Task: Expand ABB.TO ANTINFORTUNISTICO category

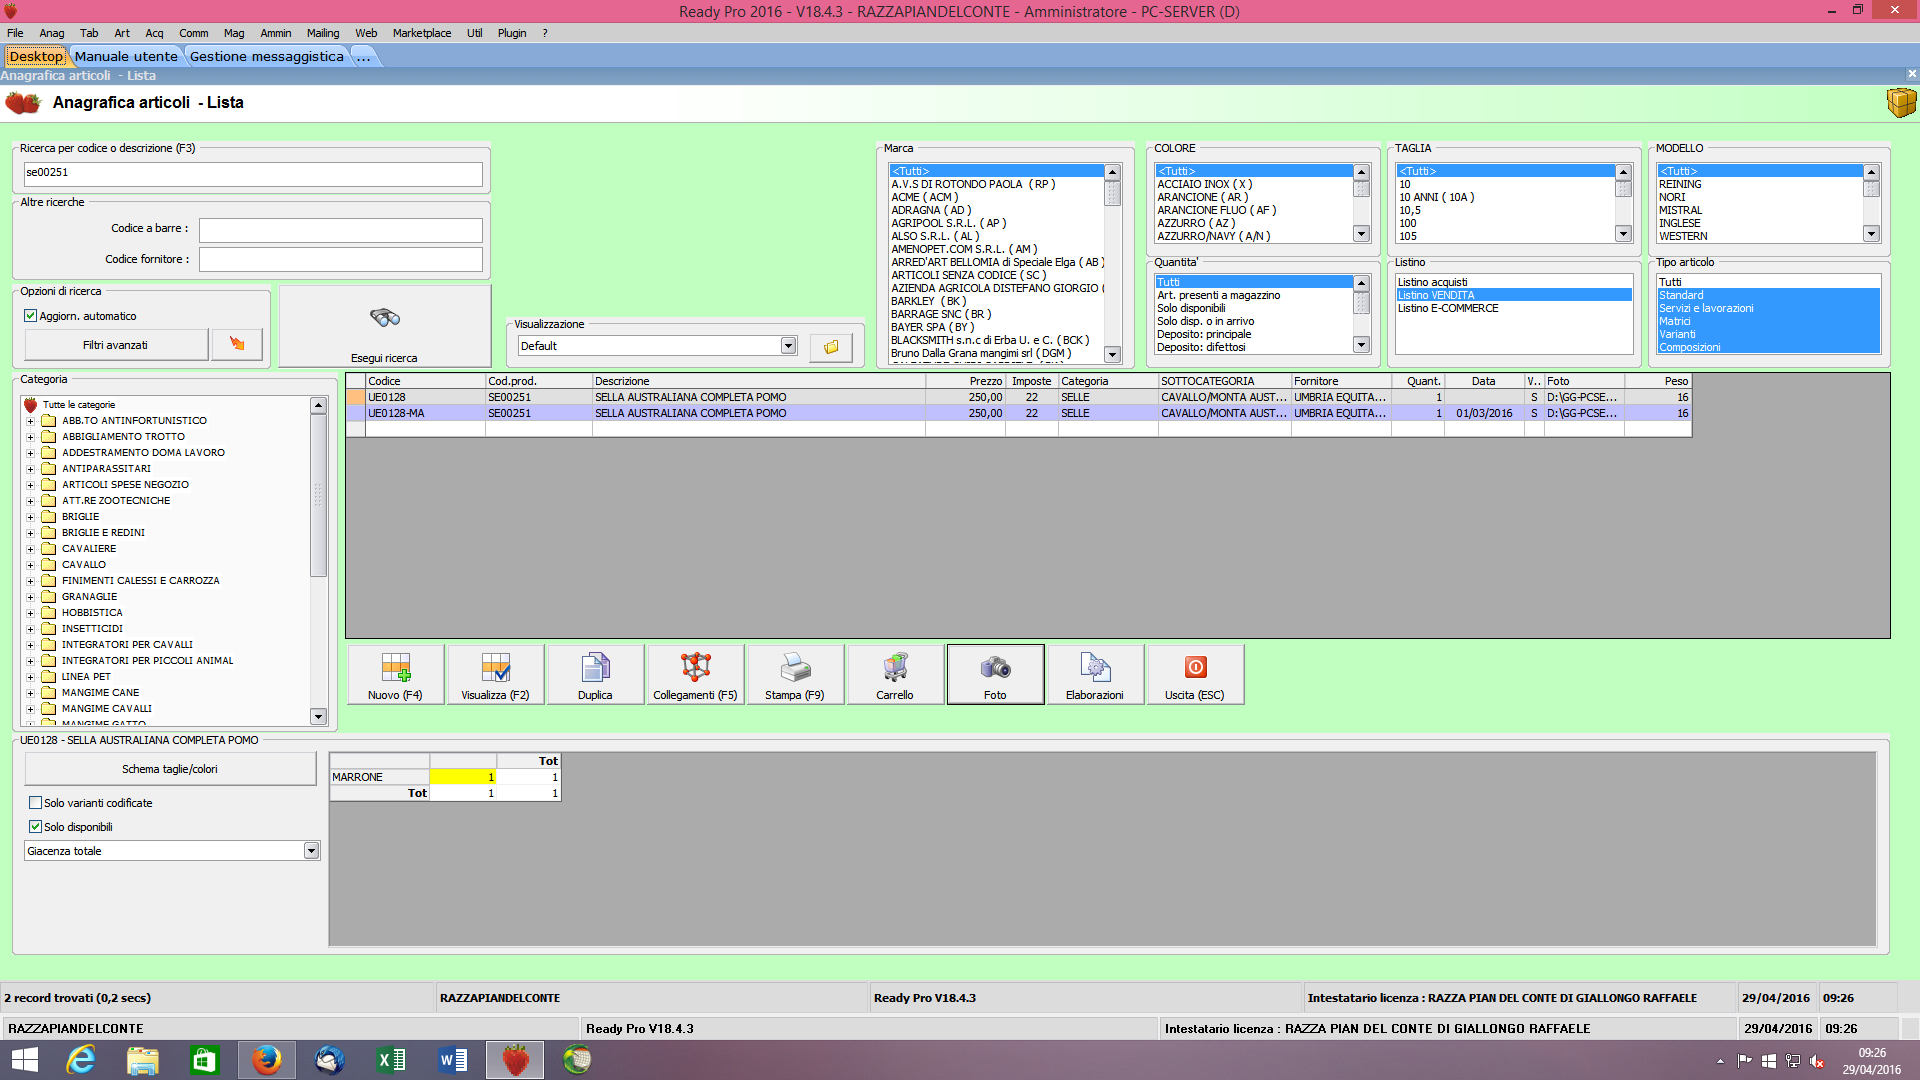Action: pos(31,421)
